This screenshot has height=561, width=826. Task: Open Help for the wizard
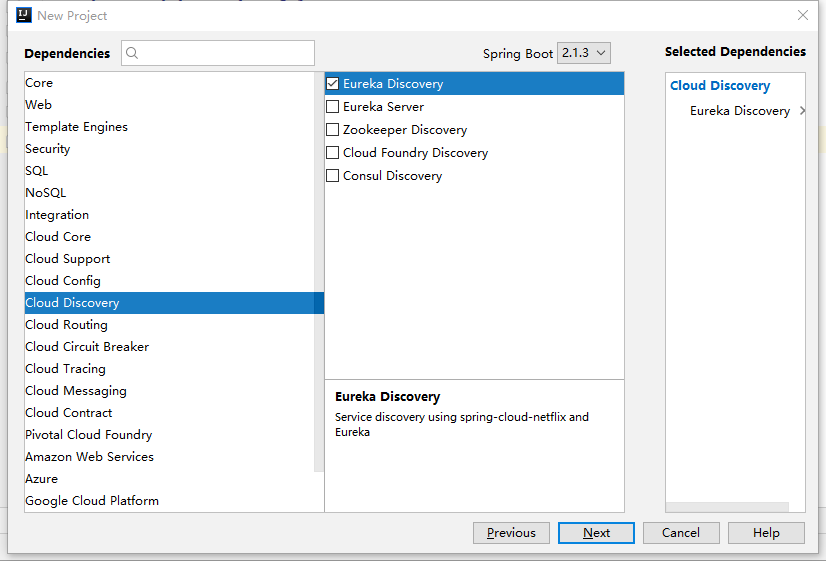[x=766, y=533]
